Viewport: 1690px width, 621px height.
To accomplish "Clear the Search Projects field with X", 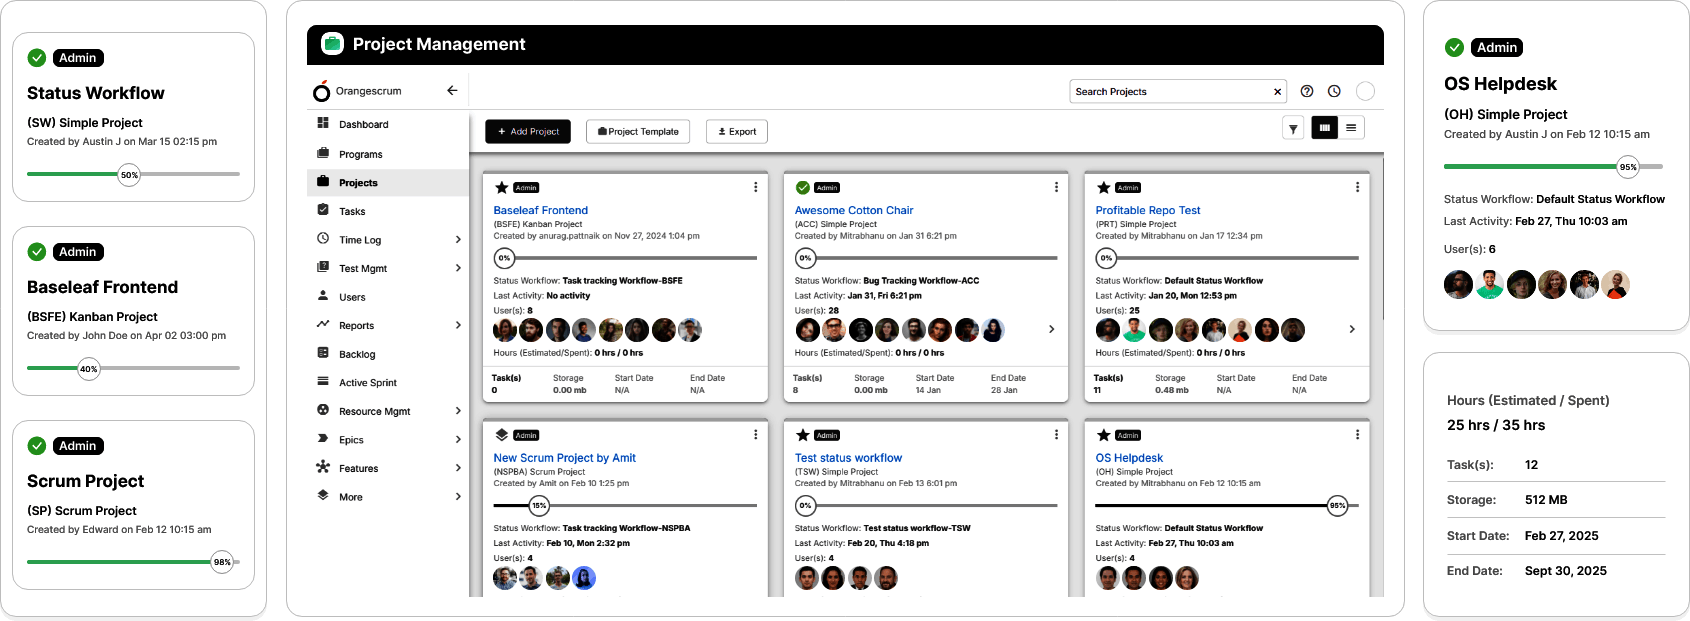I will pyautogui.click(x=1277, y=92).
